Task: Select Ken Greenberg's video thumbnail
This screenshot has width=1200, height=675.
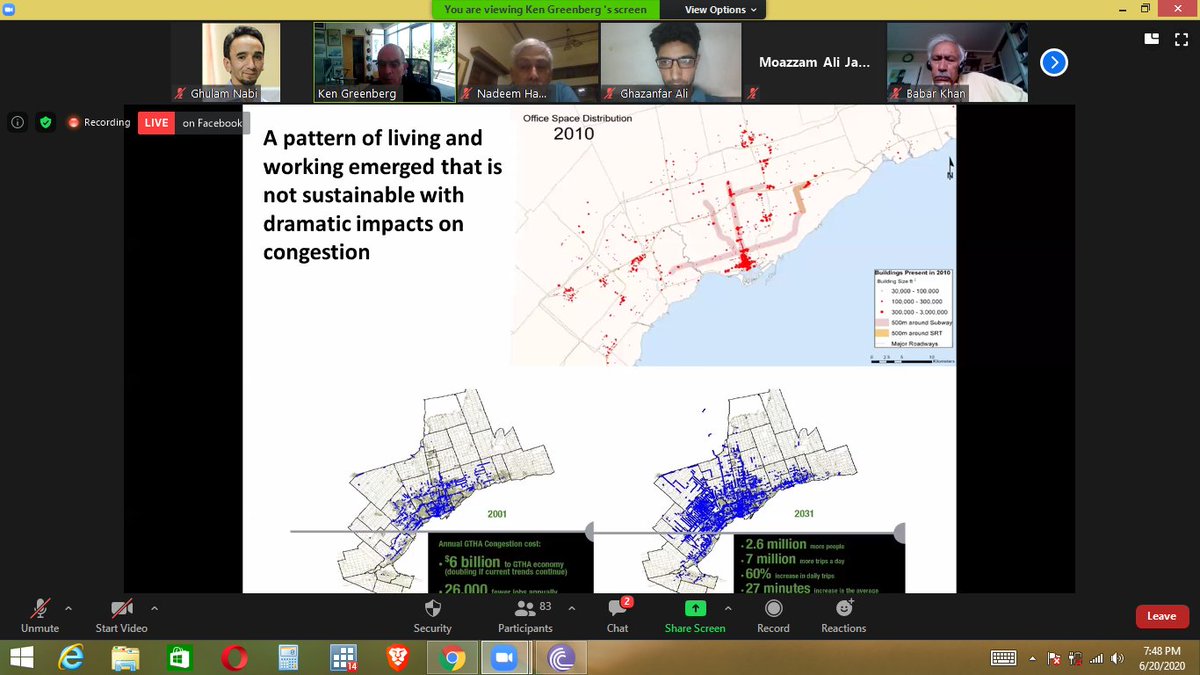Action: pos(385,62)
